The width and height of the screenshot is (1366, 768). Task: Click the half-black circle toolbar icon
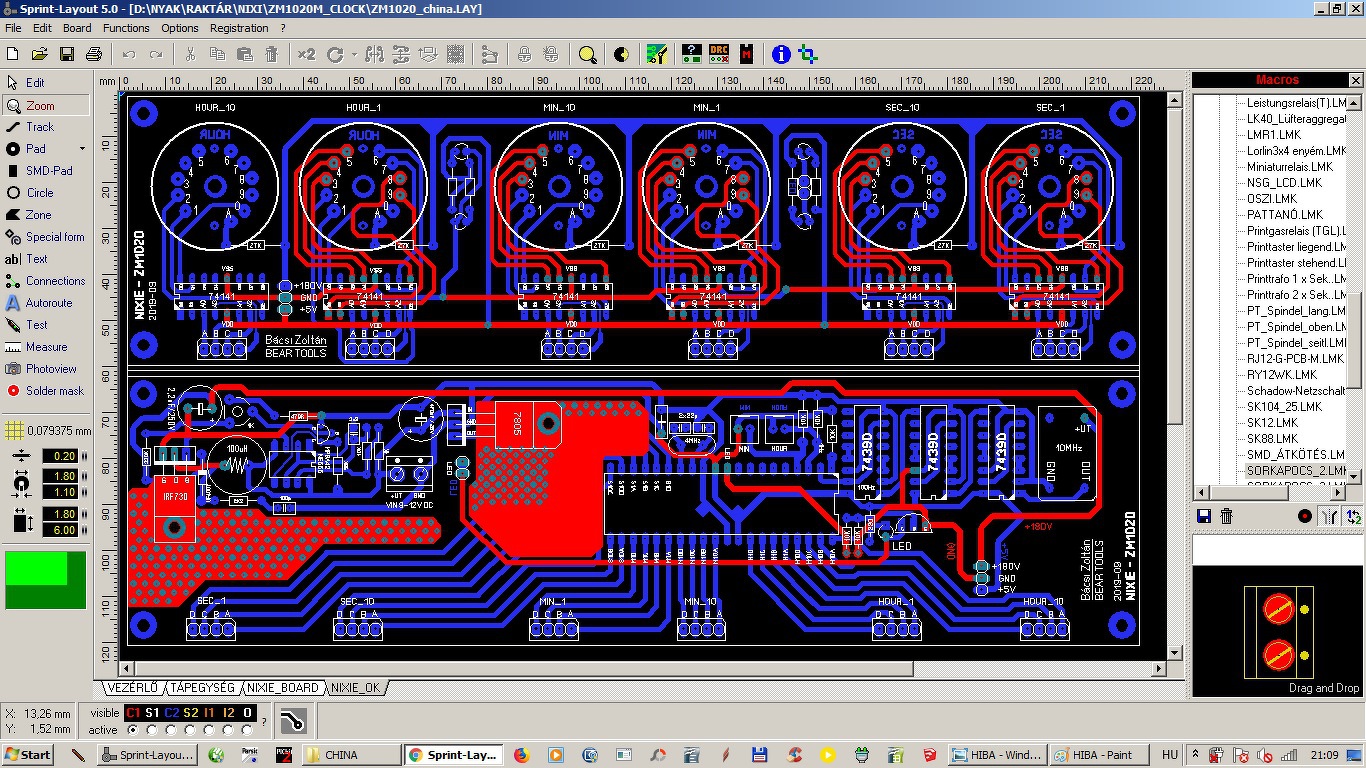coord(621,54)
